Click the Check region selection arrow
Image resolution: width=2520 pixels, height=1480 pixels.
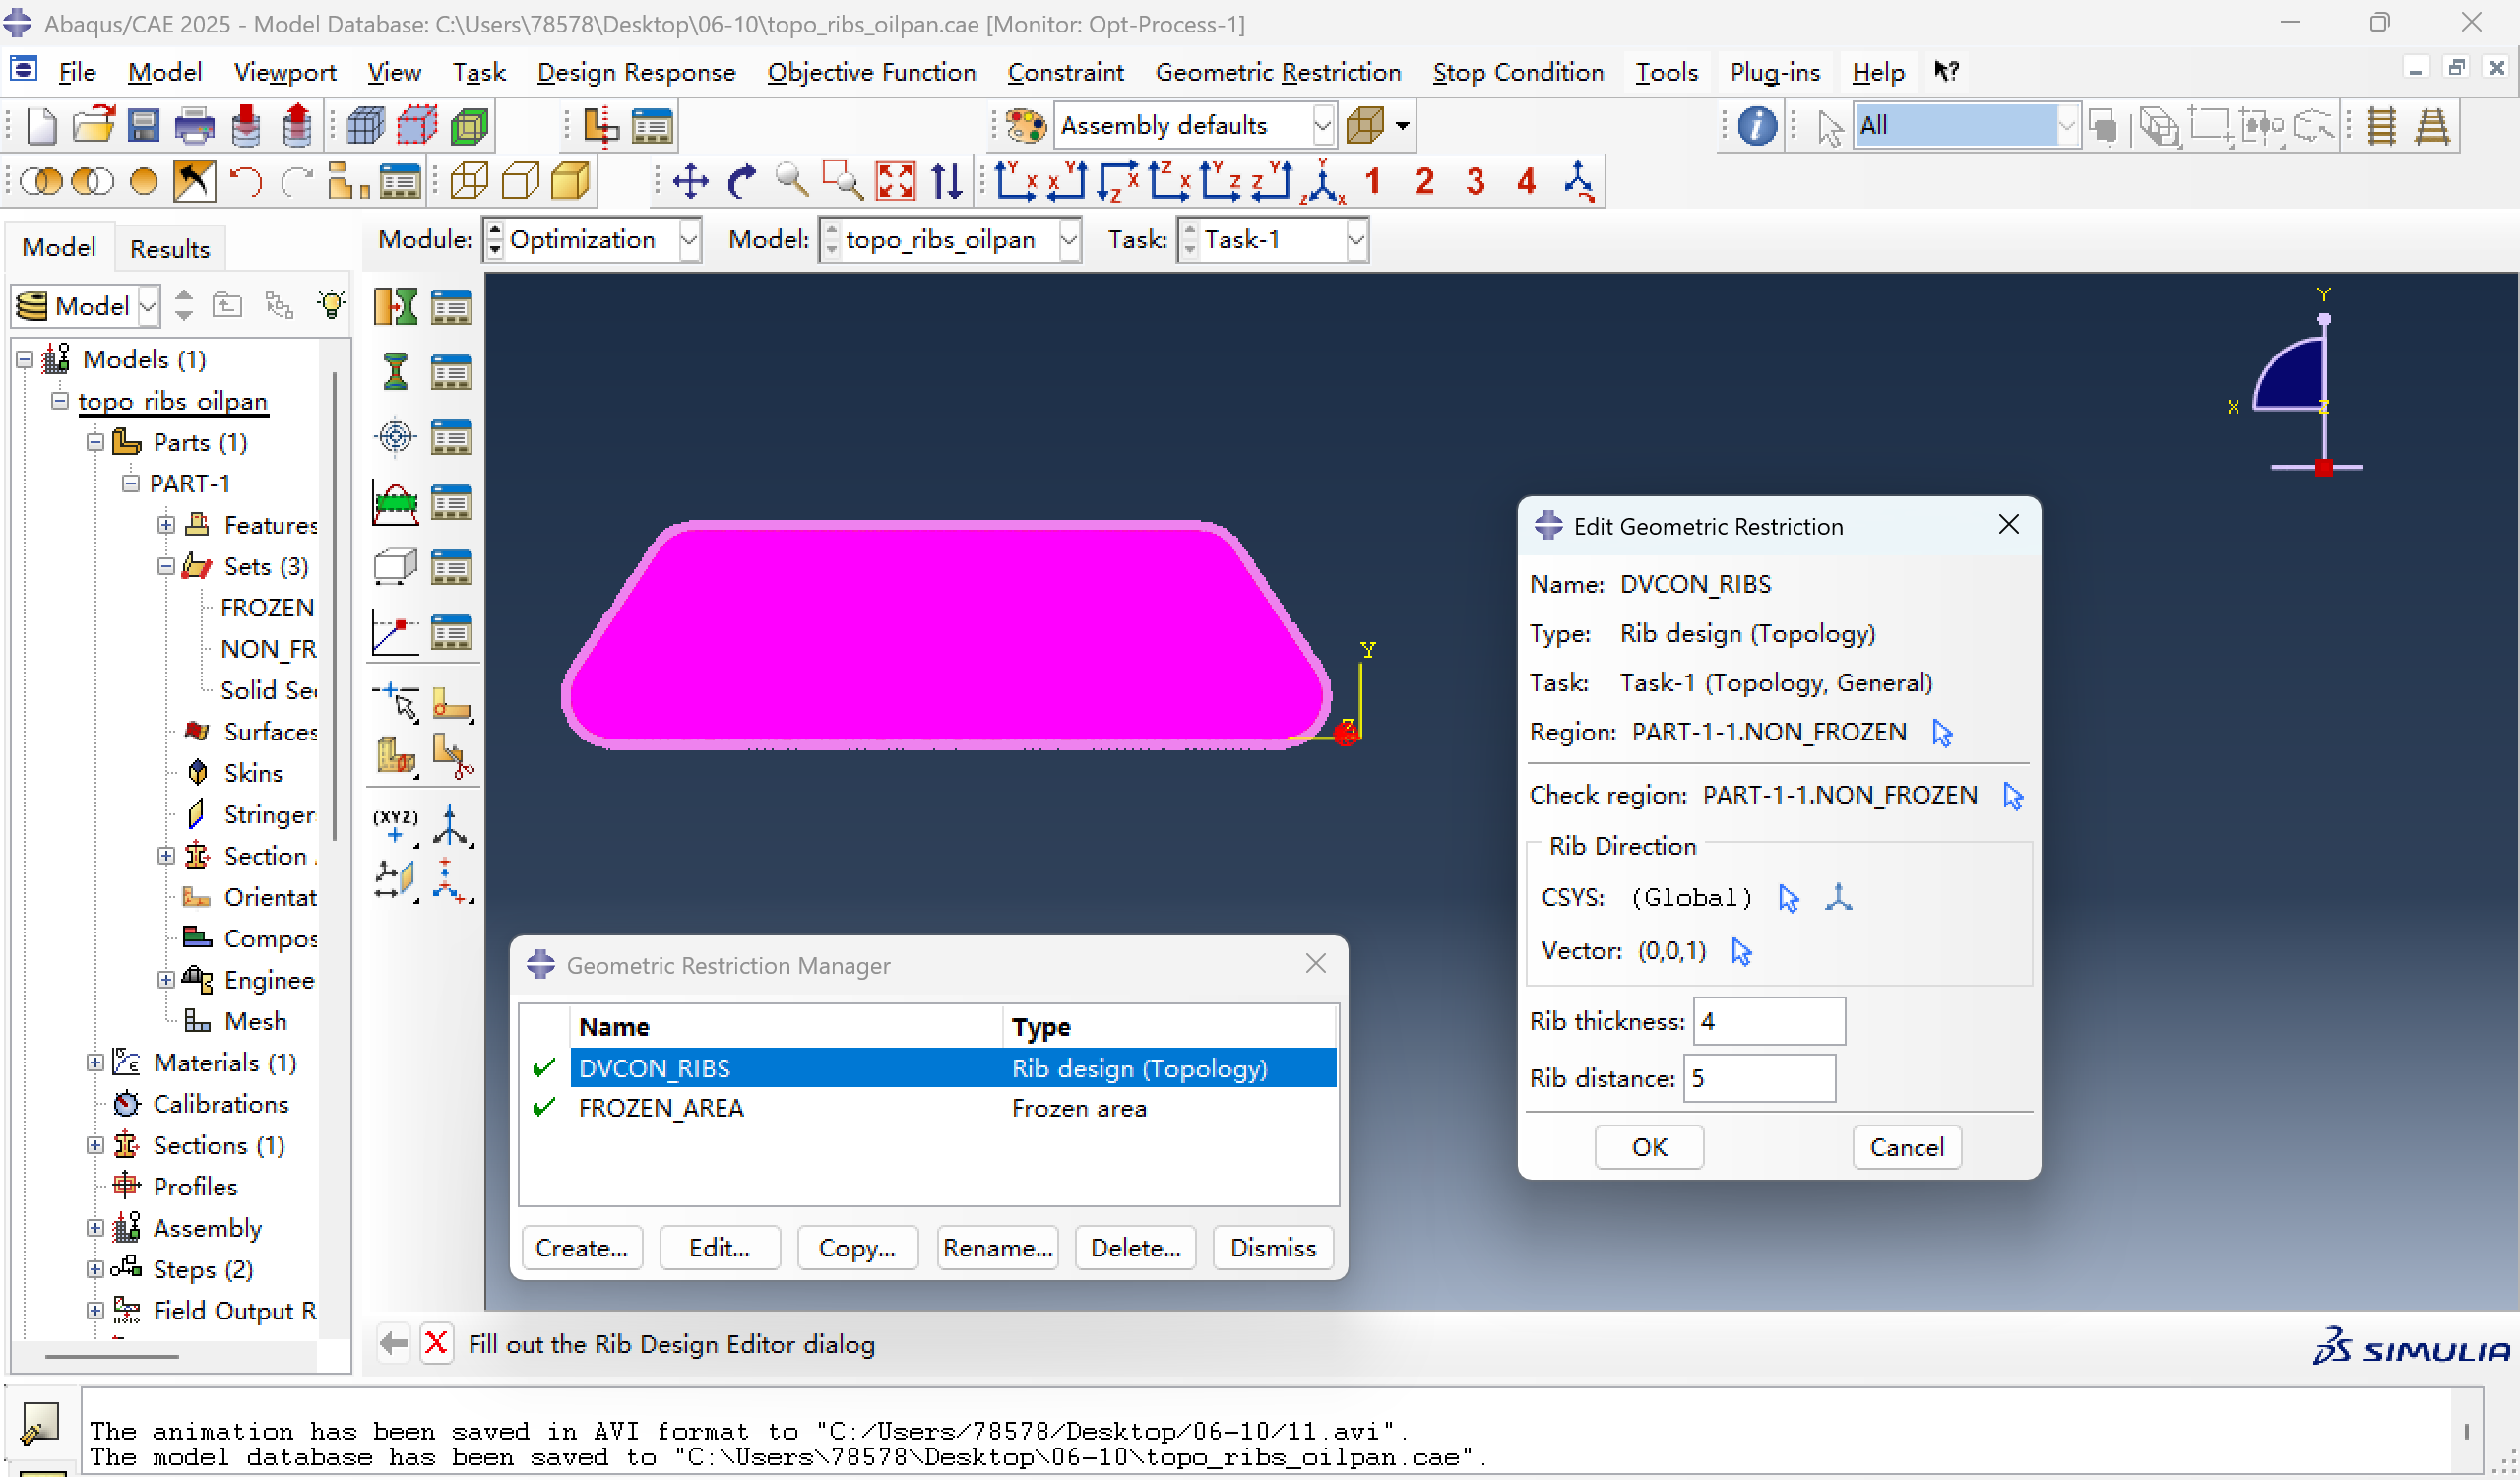(x=2013, y=796)
